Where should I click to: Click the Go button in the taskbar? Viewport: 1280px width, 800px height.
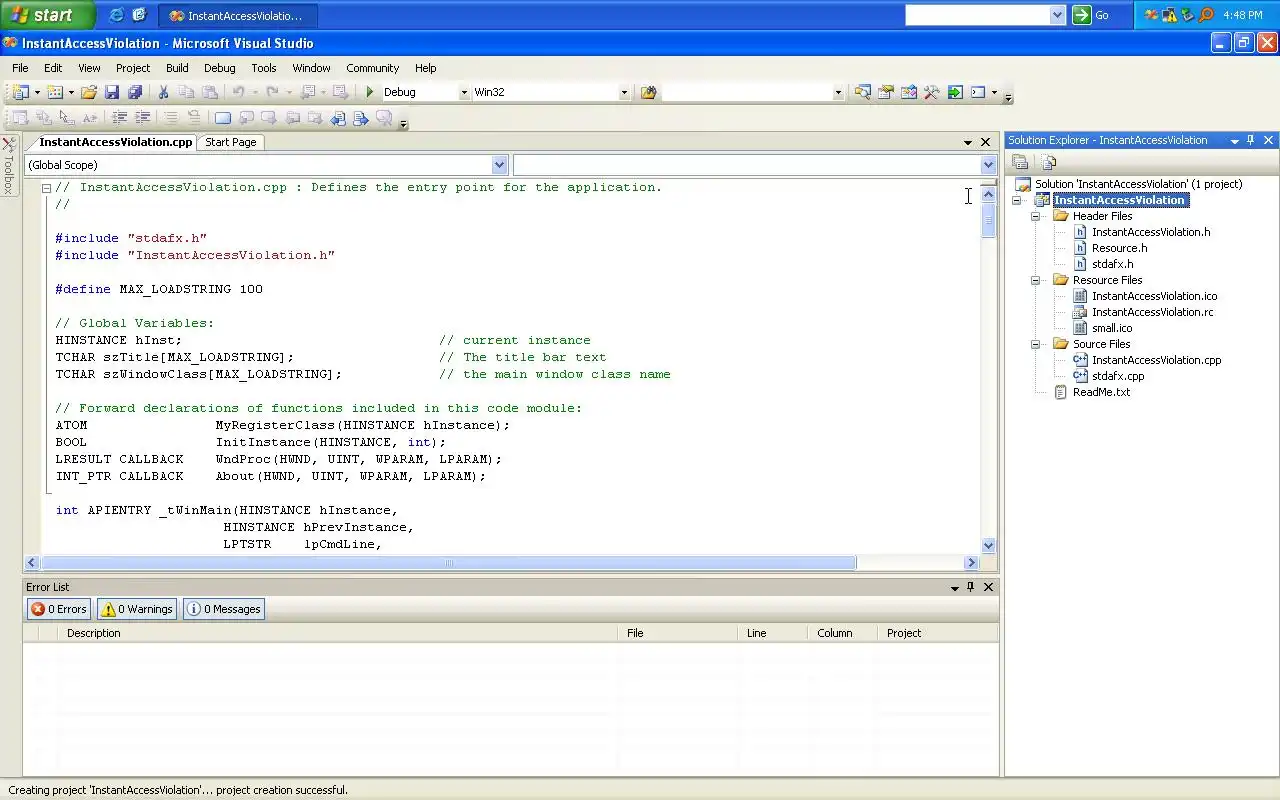[x=1092, y=15]
